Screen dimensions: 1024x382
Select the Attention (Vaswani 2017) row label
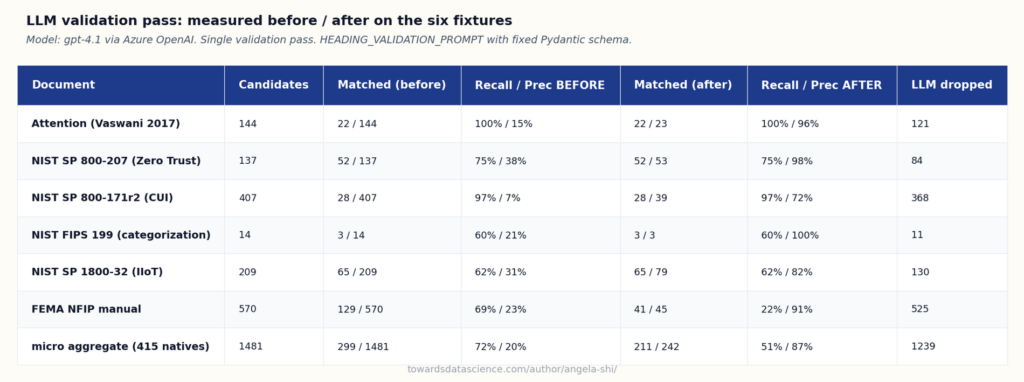point(106,123)
